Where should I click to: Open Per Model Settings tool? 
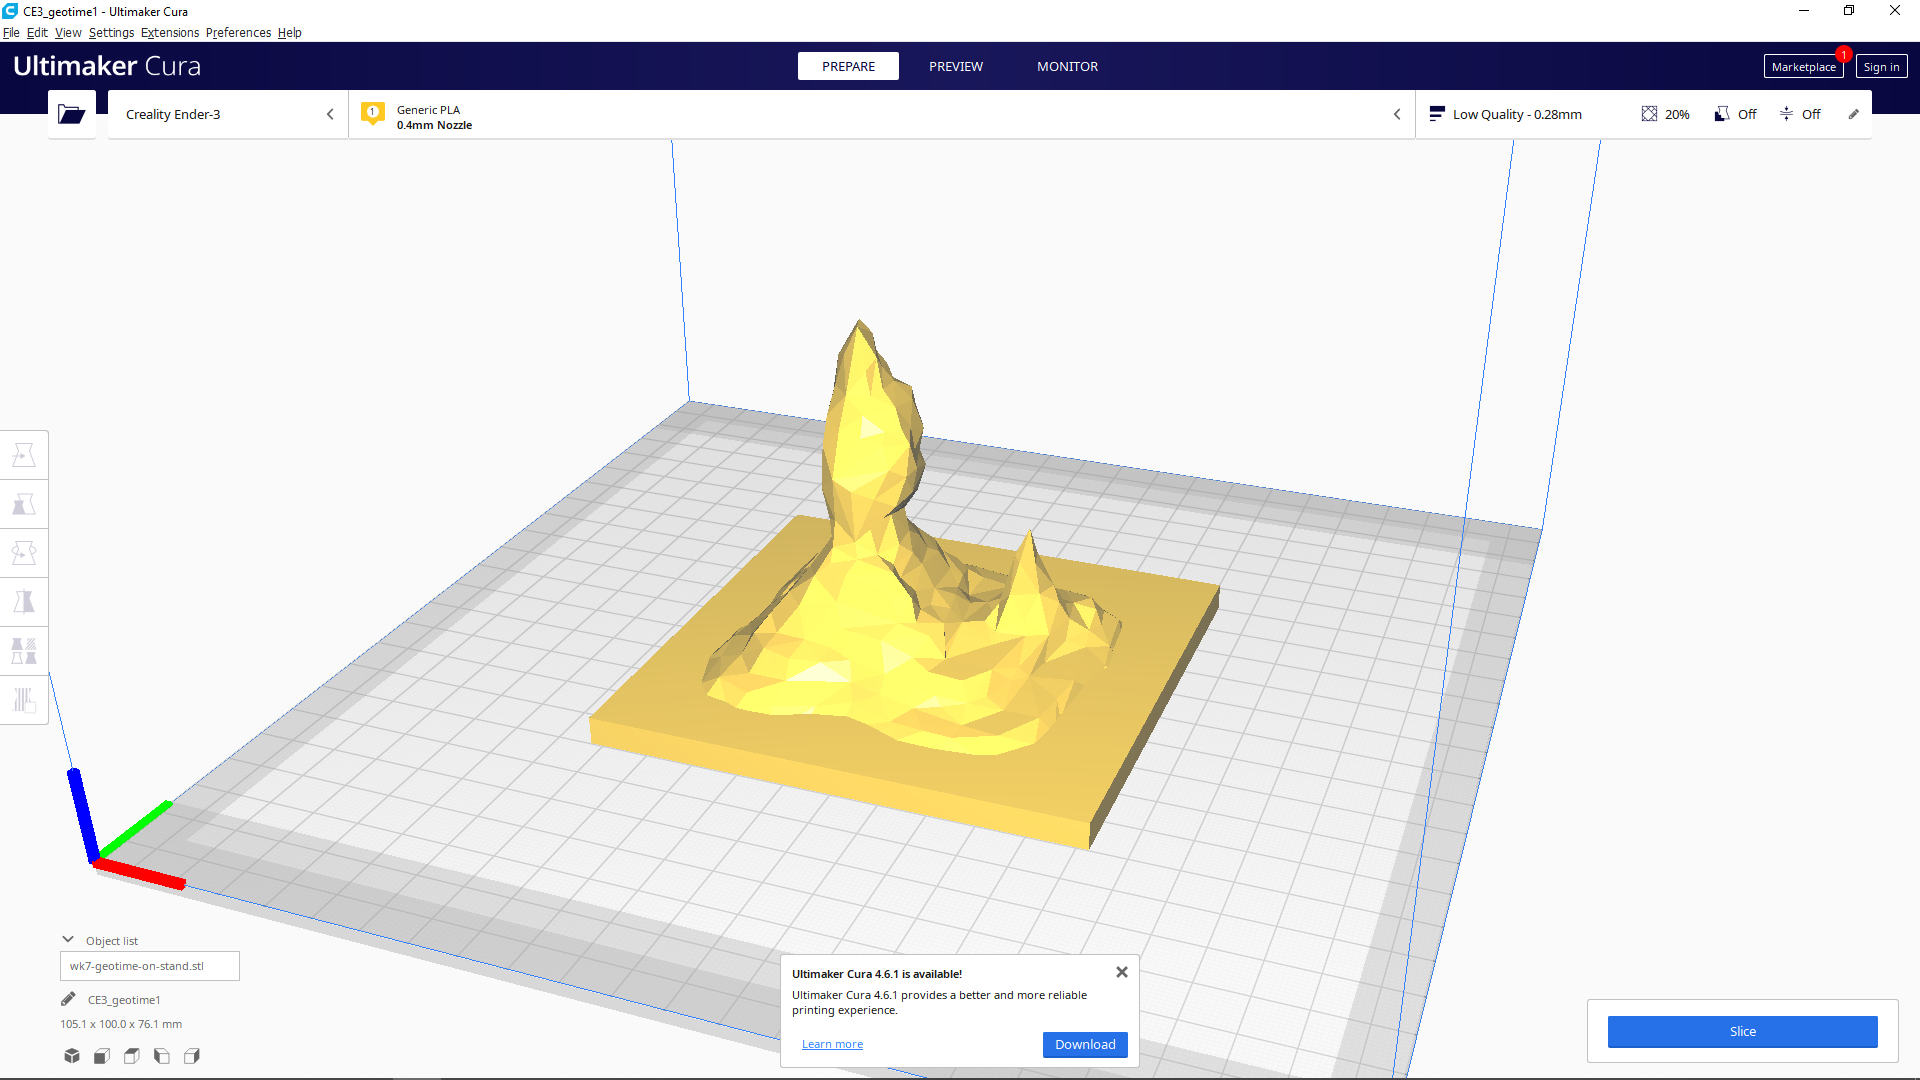tap(24, 651)
